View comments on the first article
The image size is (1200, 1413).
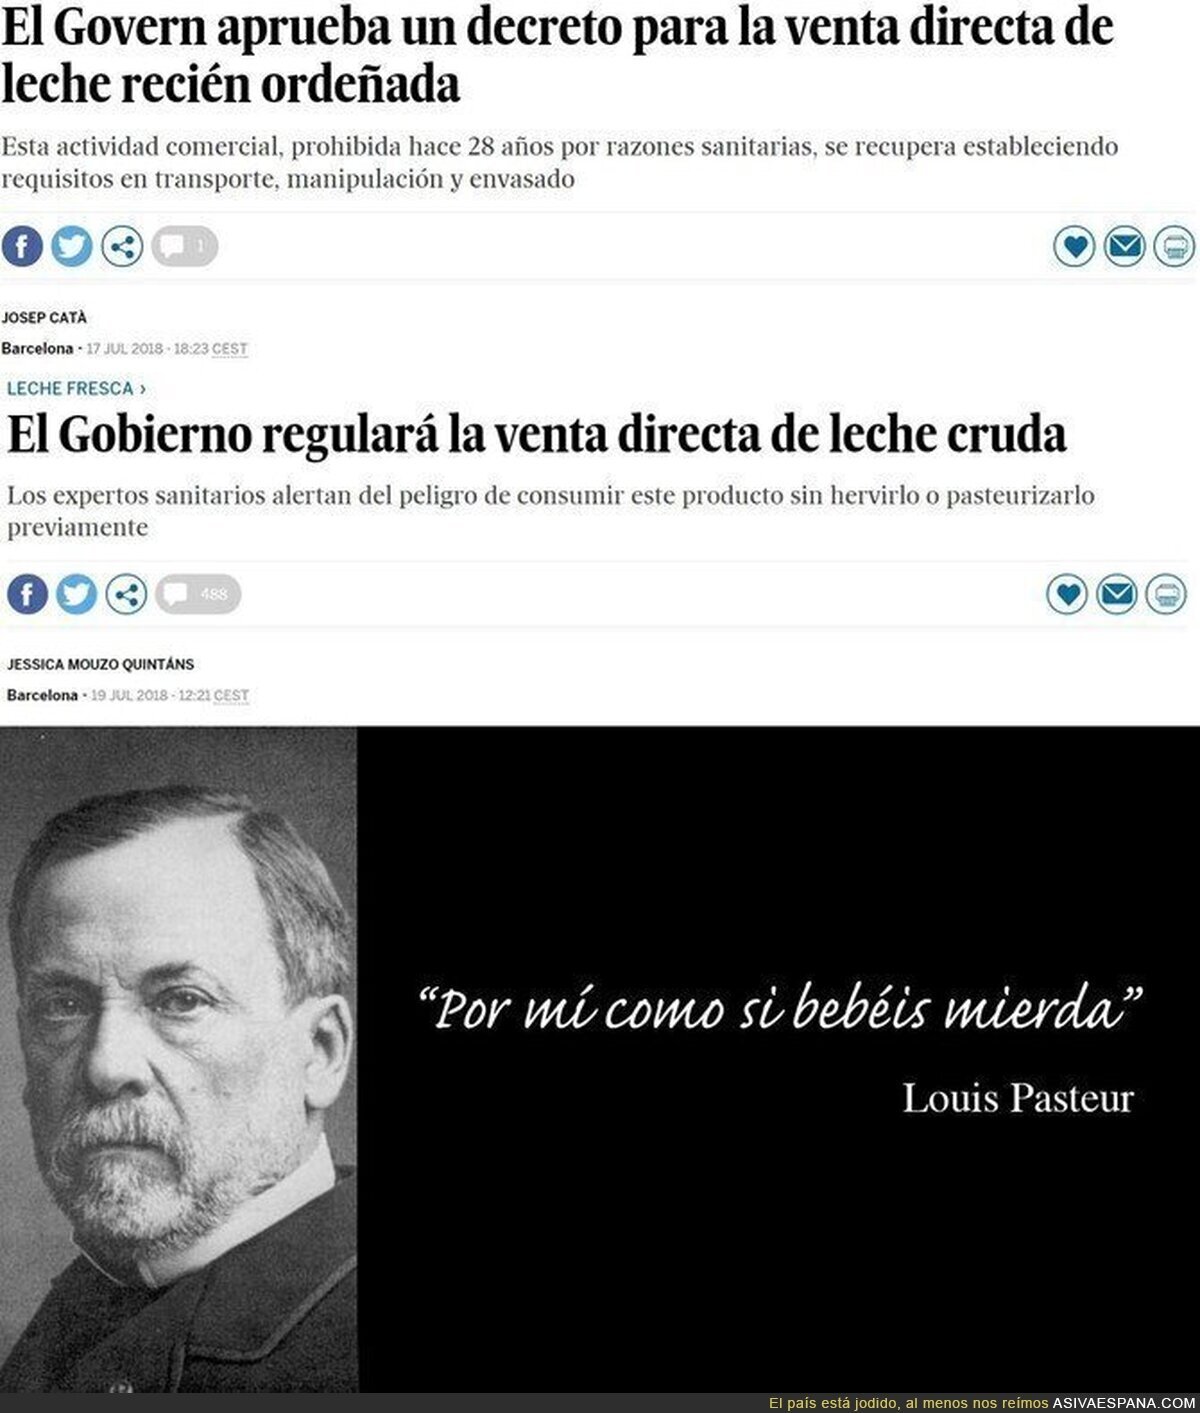pos(185,246)
